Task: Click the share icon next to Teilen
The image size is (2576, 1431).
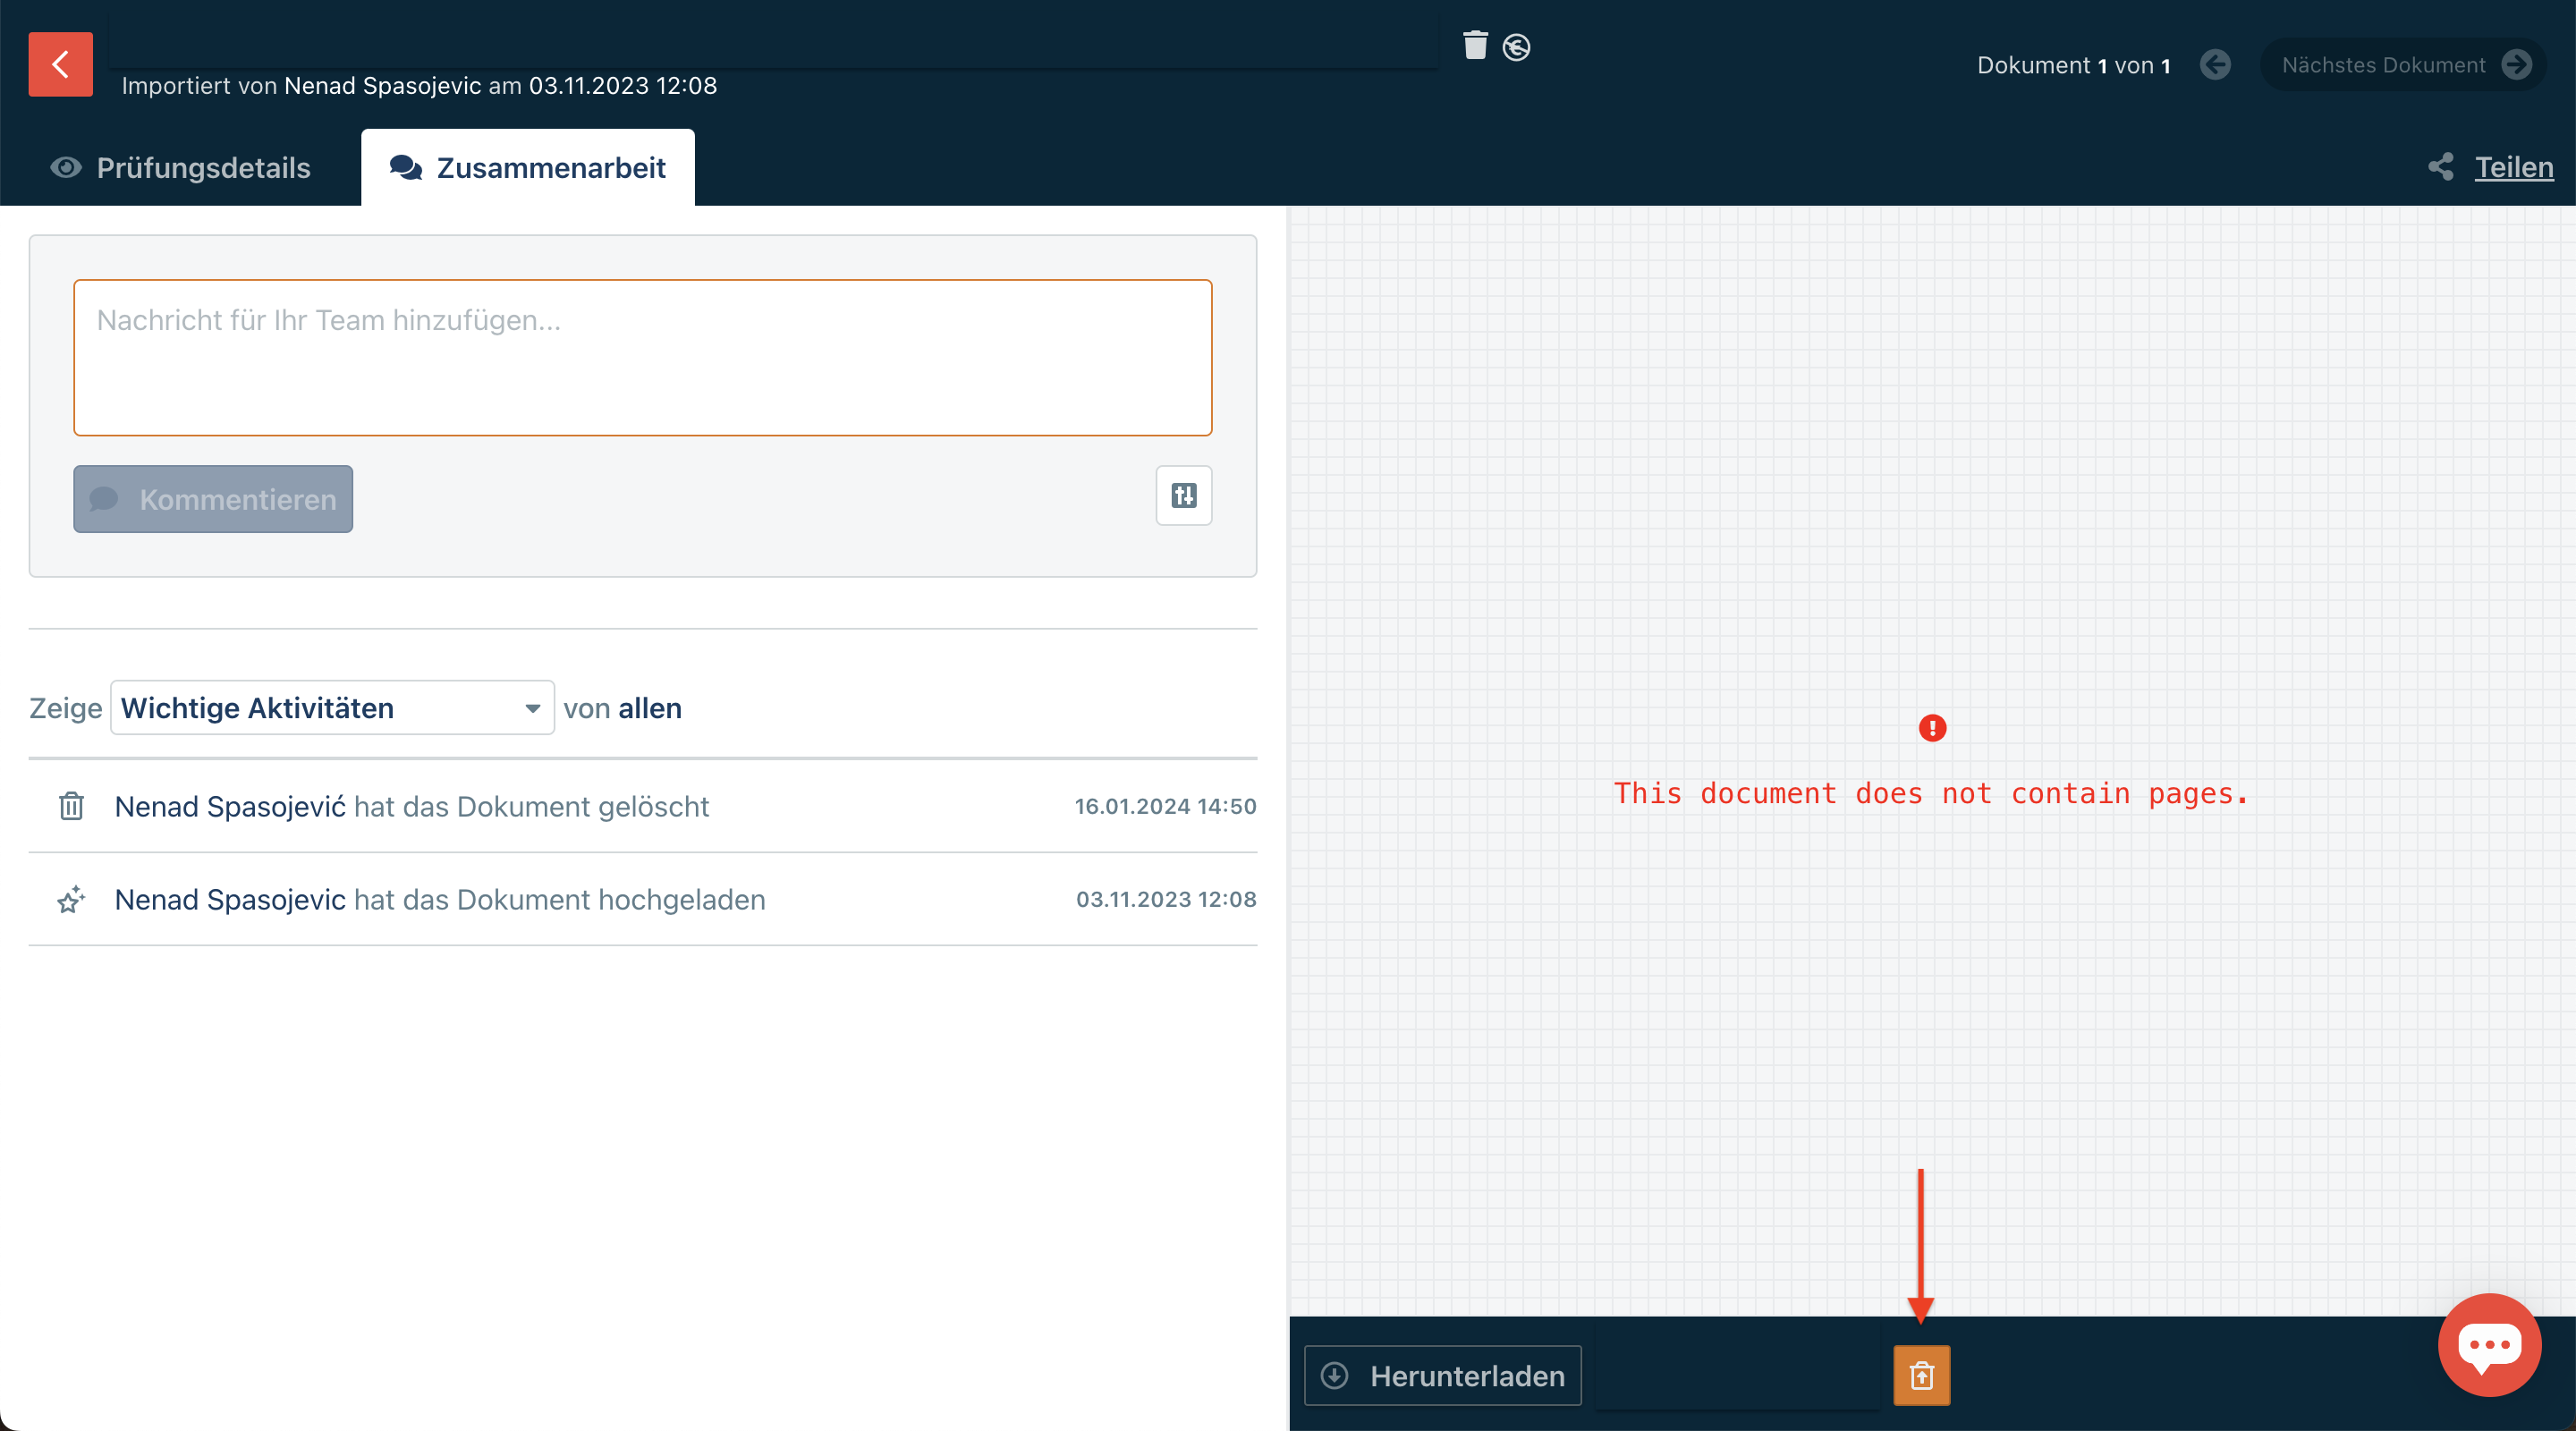Action: [x=2441, y=167]
